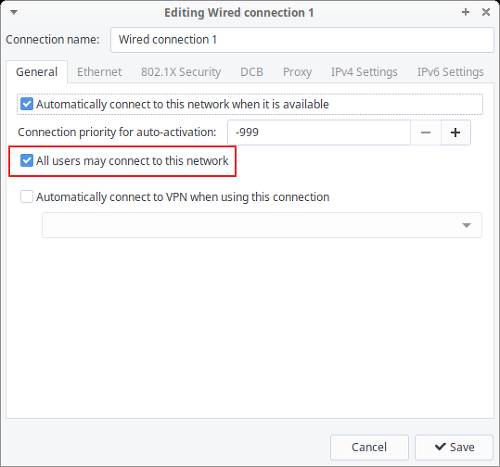
Task: Decrease connection priority with minus button
Action: 426,133
